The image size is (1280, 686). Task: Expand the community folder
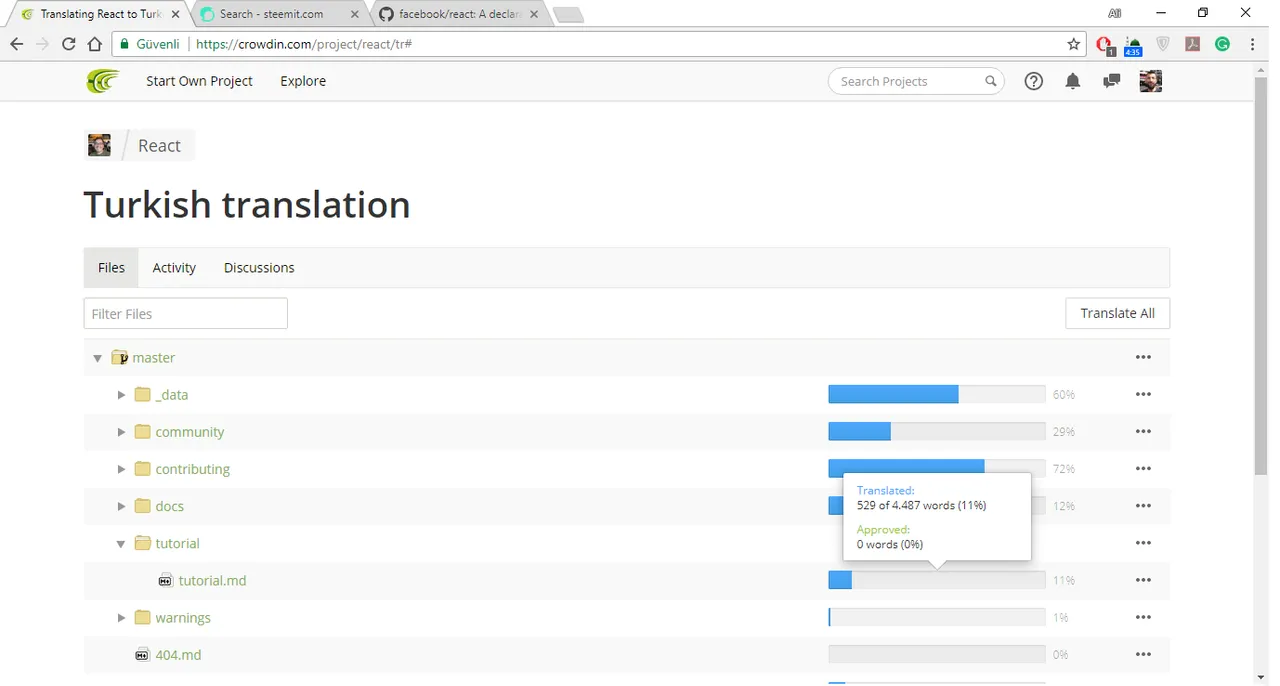click(121, 432)
